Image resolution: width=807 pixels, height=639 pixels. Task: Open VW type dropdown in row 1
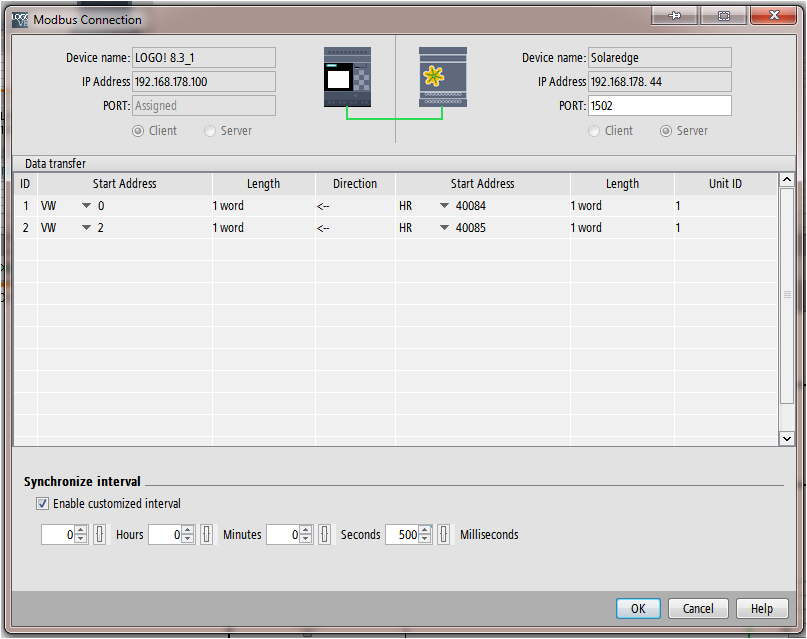pos(86,206)
